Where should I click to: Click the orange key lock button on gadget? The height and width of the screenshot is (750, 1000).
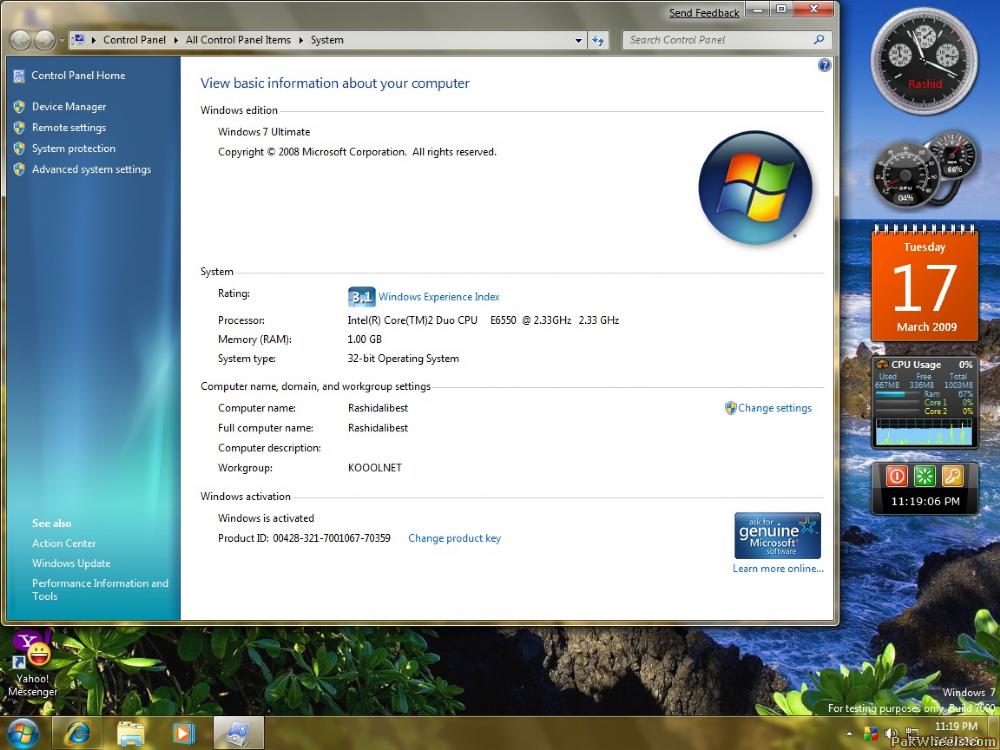coord(952,476)
